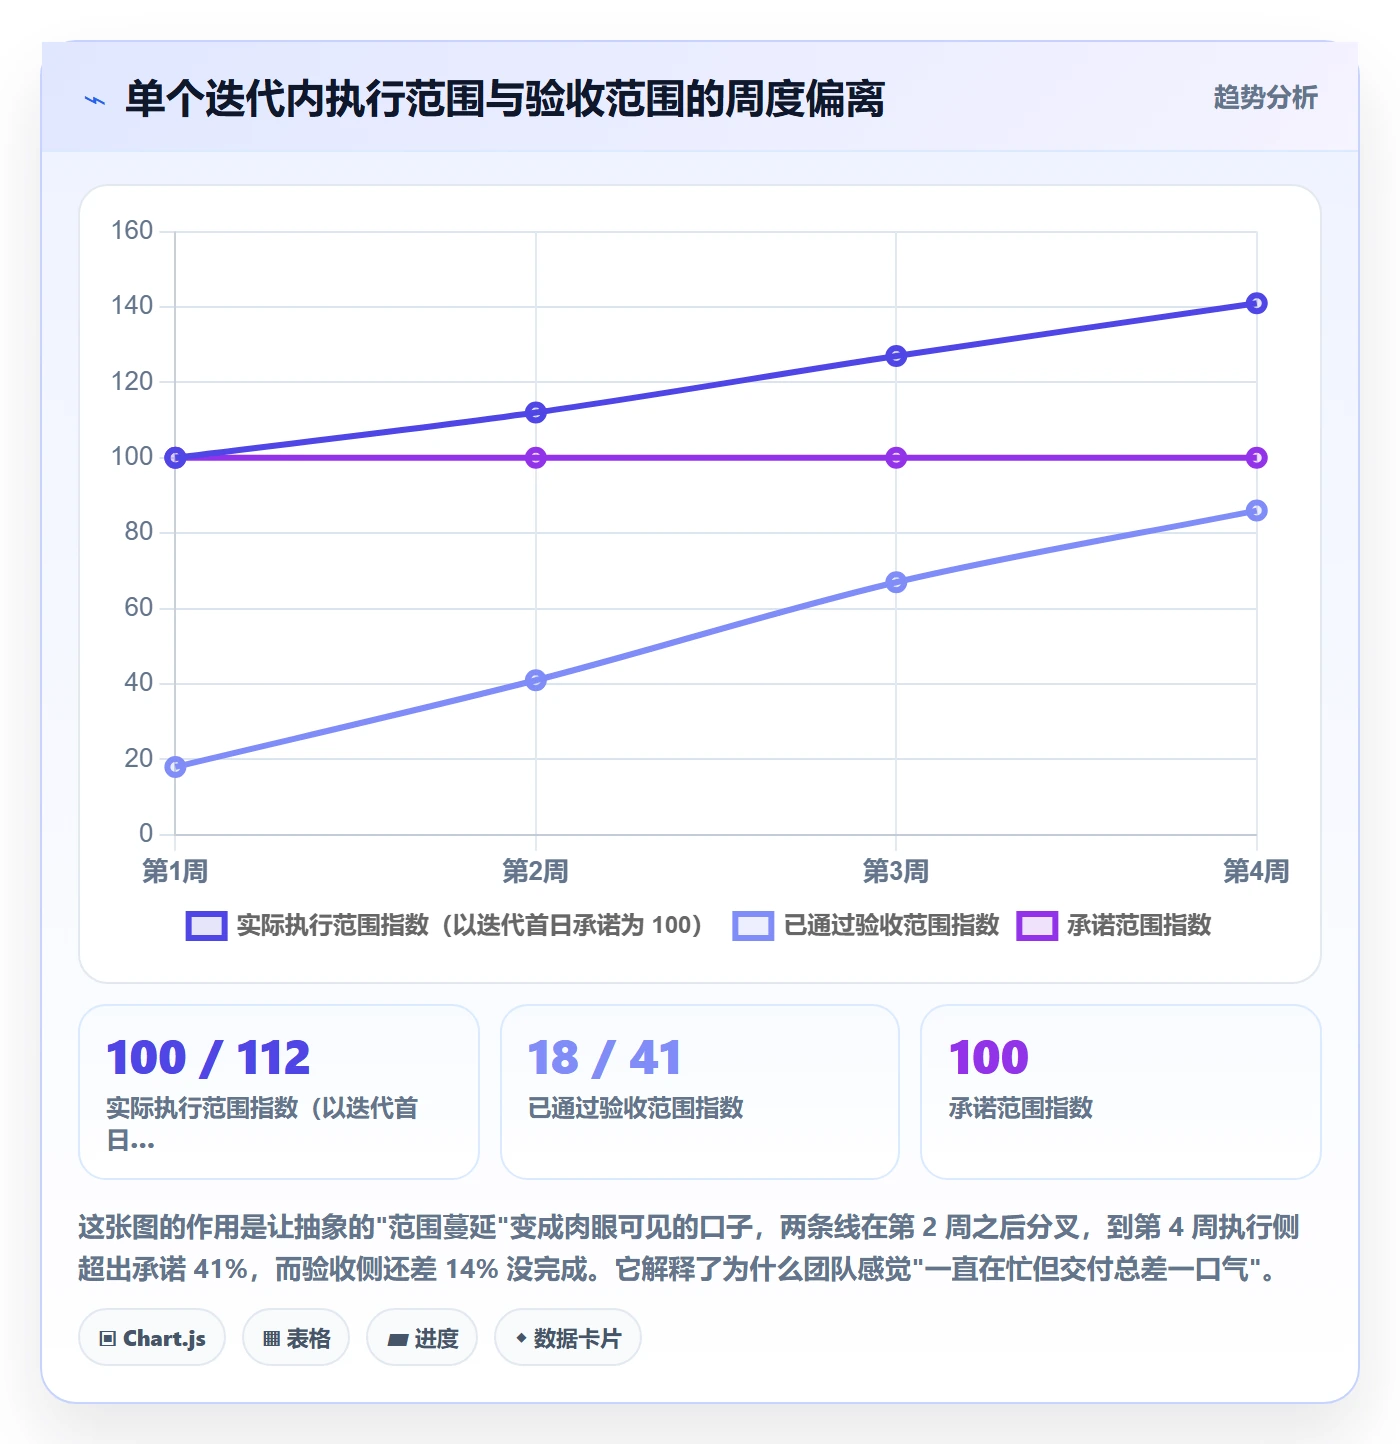Click the 第4周 point on the actual execution line
This screenshot has width=1400, height=1444.
(x=1257, y=303)
